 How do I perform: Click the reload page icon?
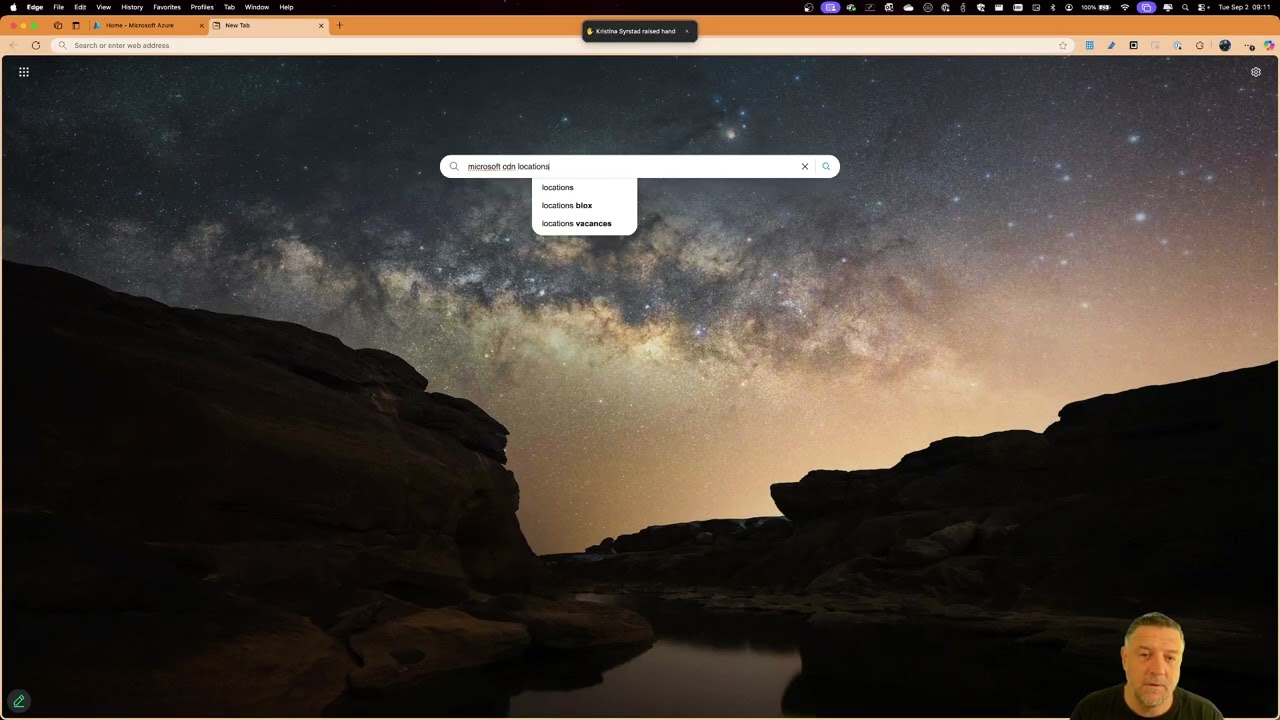(36, 45)
